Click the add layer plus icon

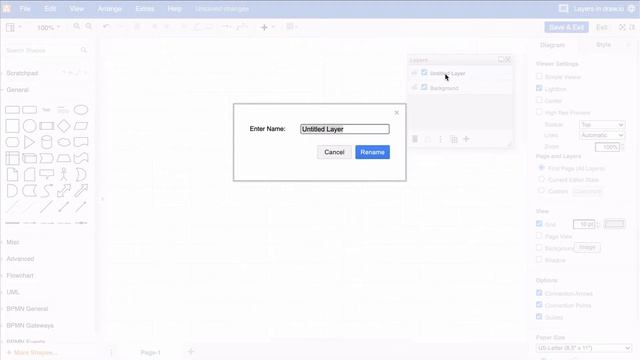[466, 139]
